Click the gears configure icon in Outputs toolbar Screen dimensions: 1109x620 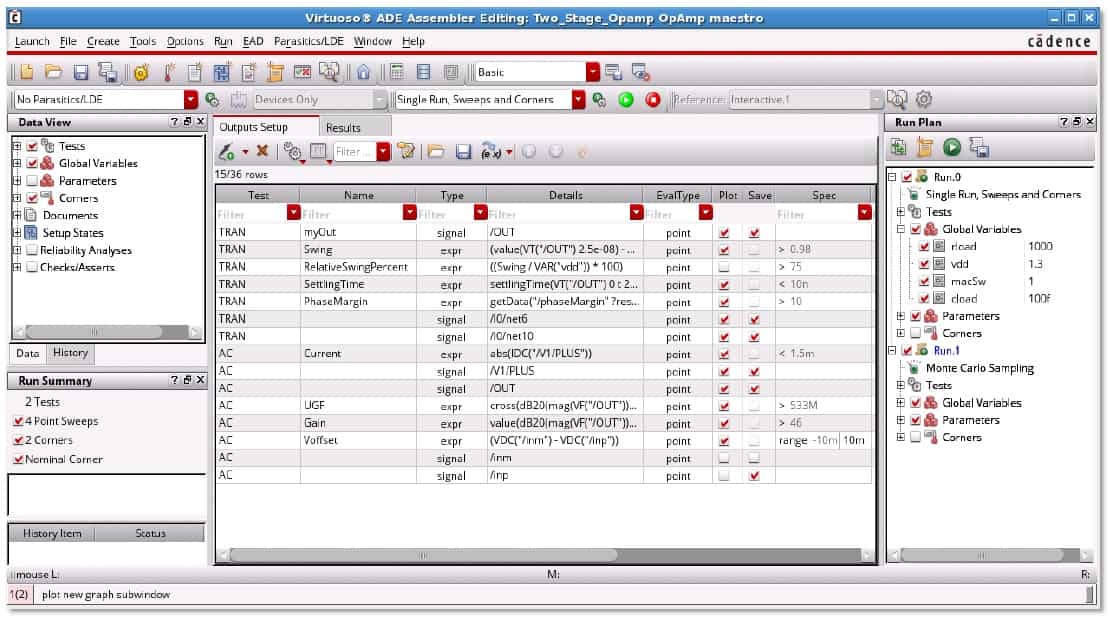(x=292, y=151)
